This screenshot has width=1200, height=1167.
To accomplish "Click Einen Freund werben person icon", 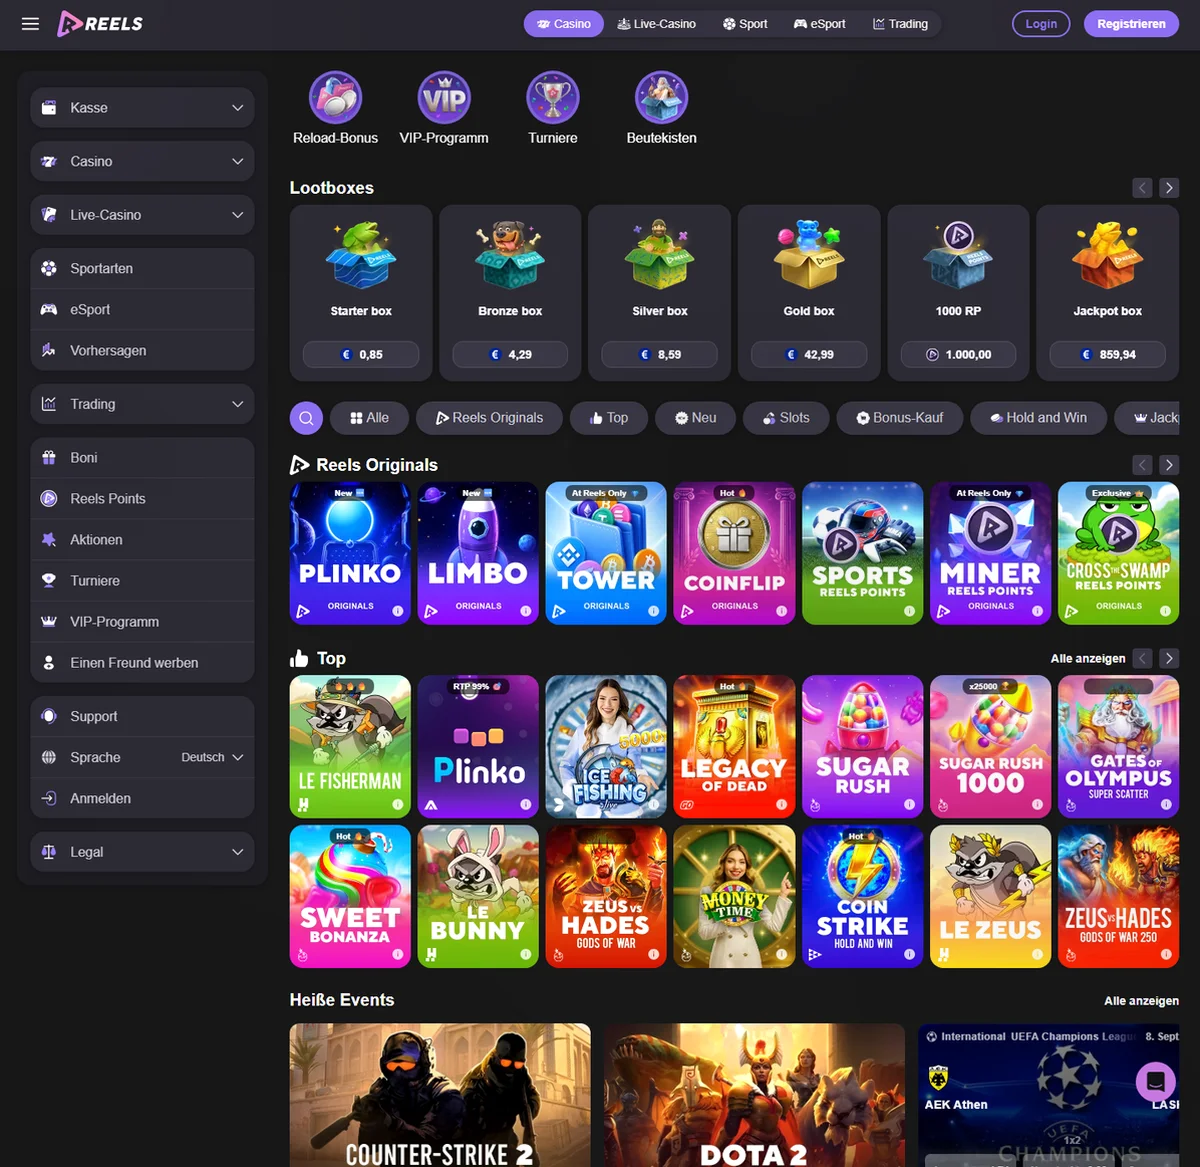I will coord(49,662).
